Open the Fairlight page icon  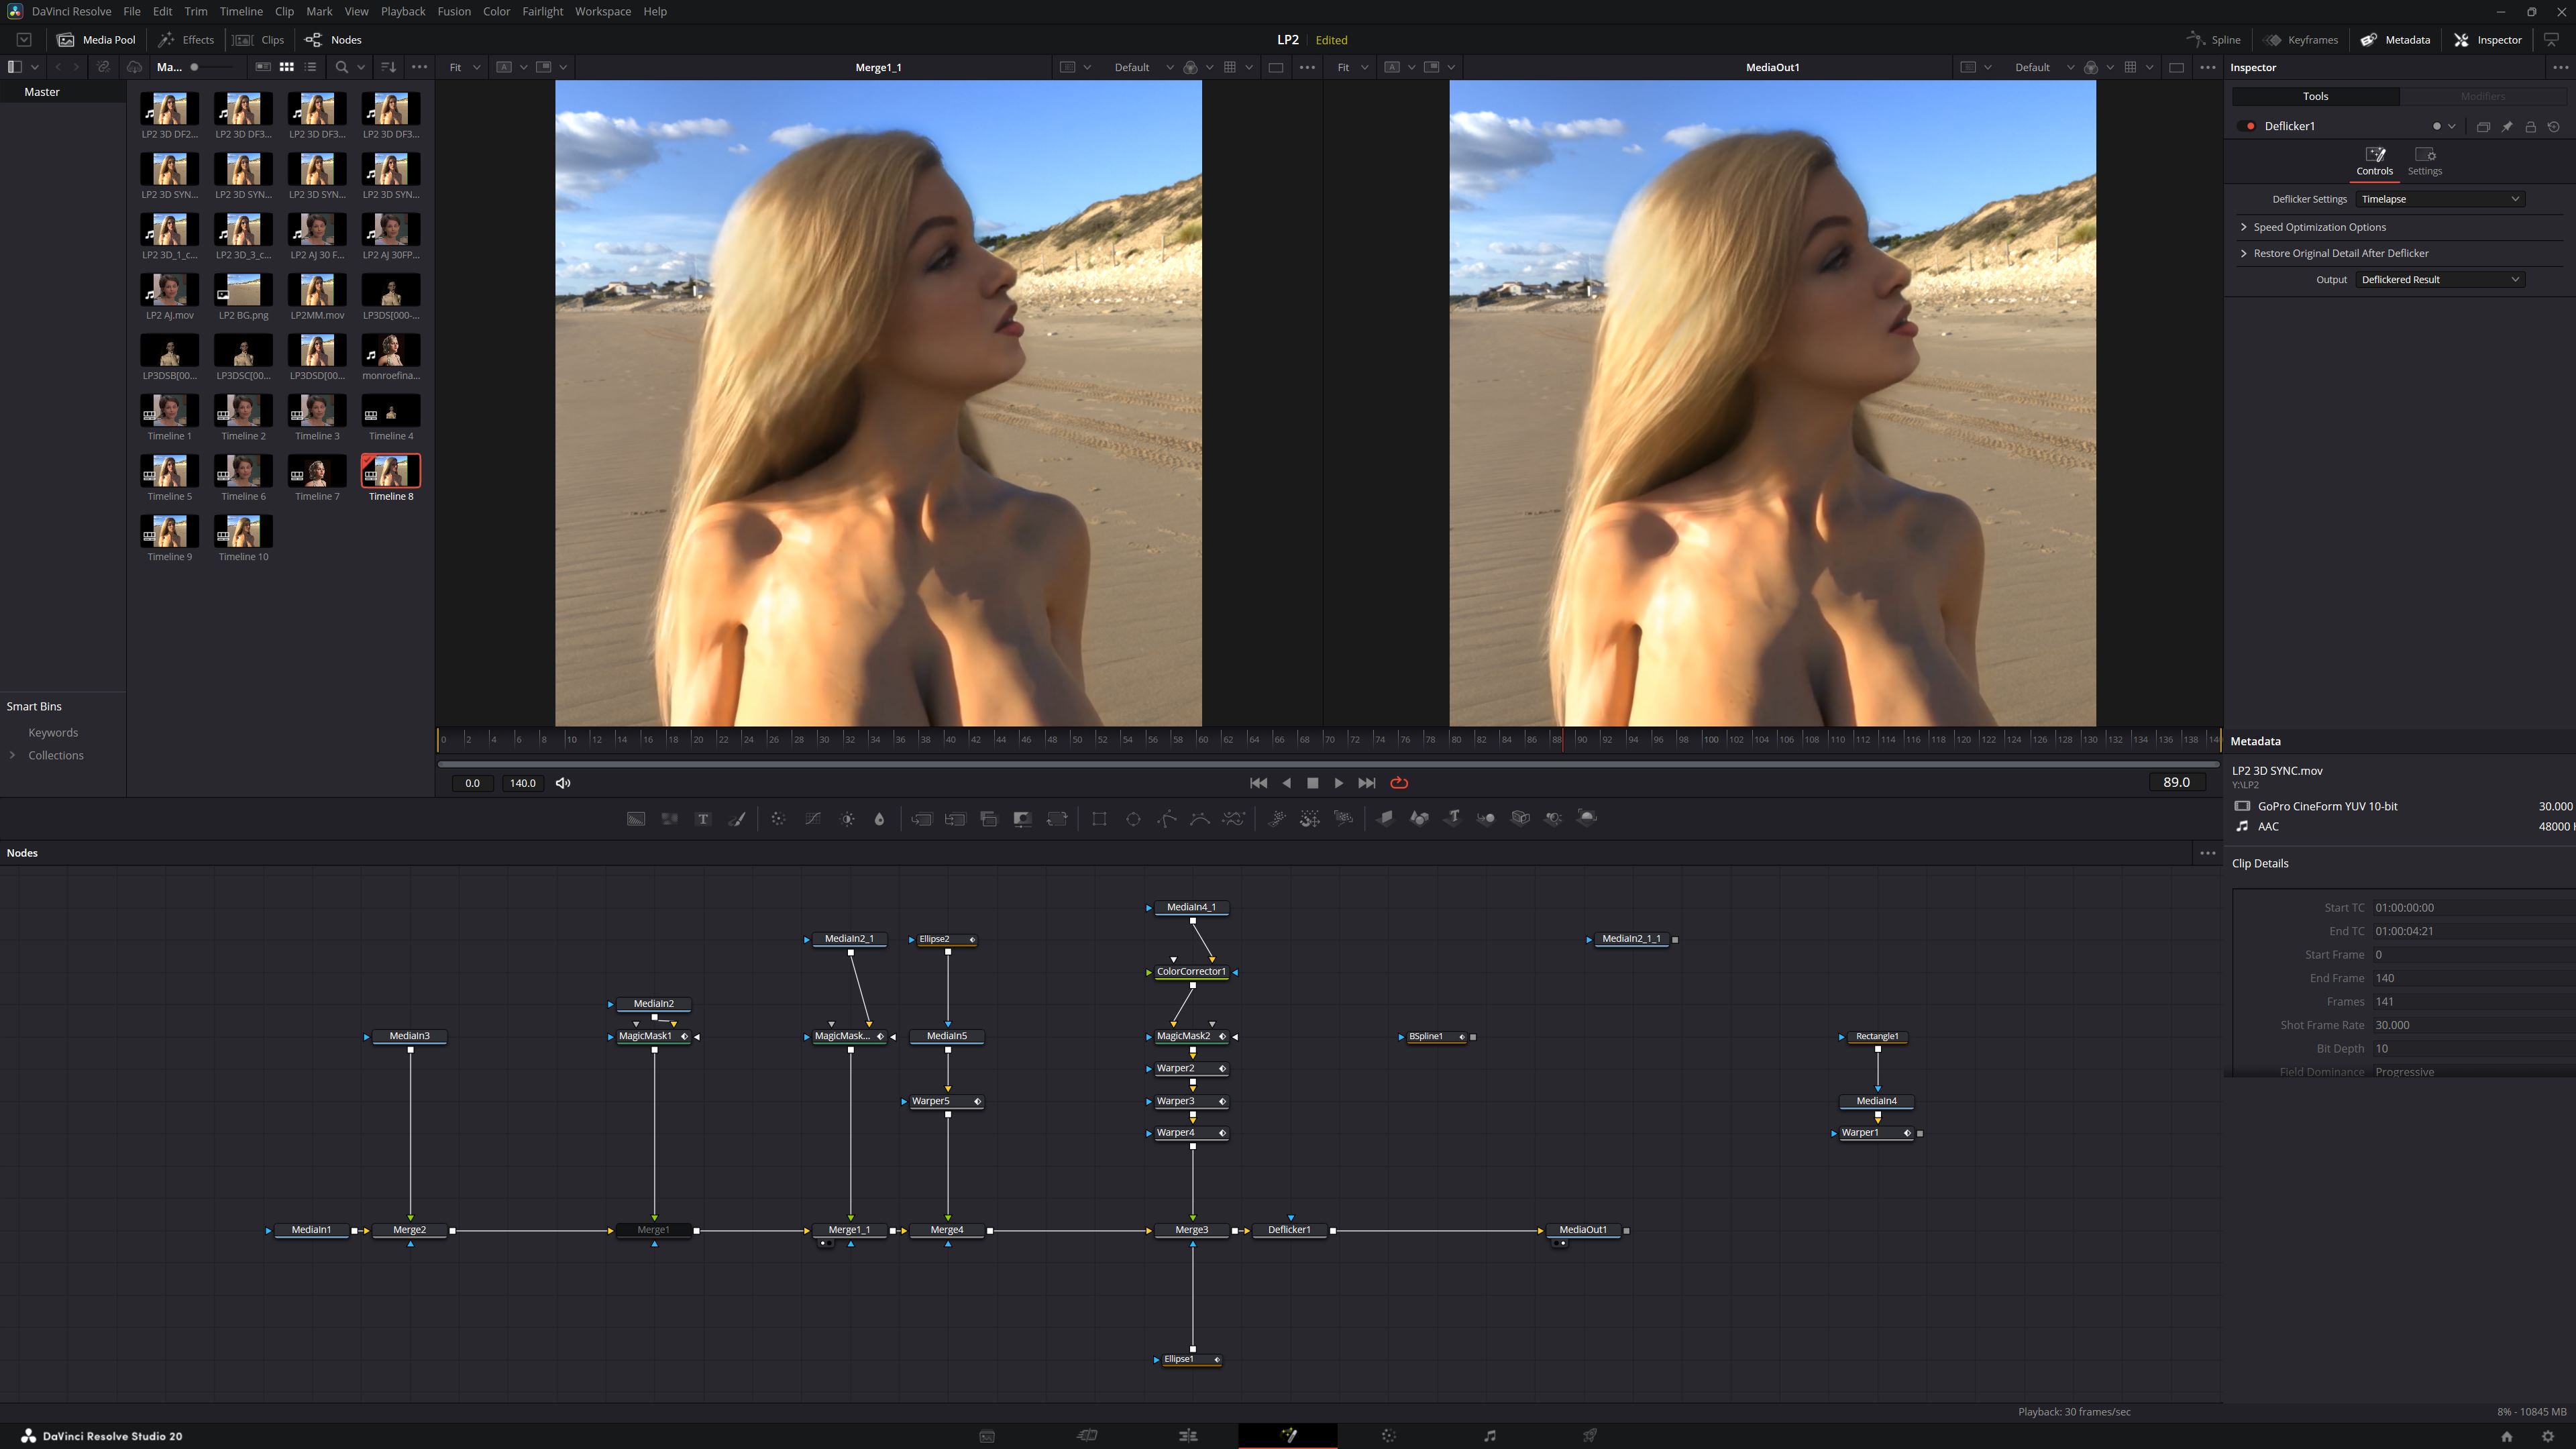[1489, 1436]
